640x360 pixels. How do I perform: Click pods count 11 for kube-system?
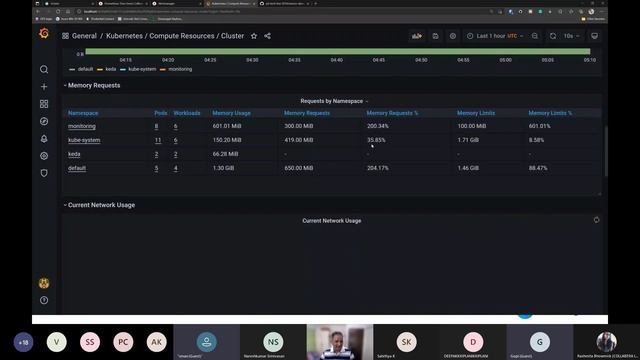tap(158, 140)
